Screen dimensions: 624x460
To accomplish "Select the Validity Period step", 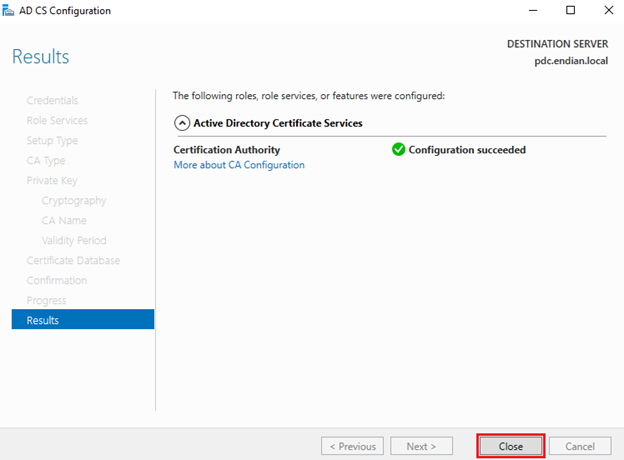I will (x=74, y=240).
